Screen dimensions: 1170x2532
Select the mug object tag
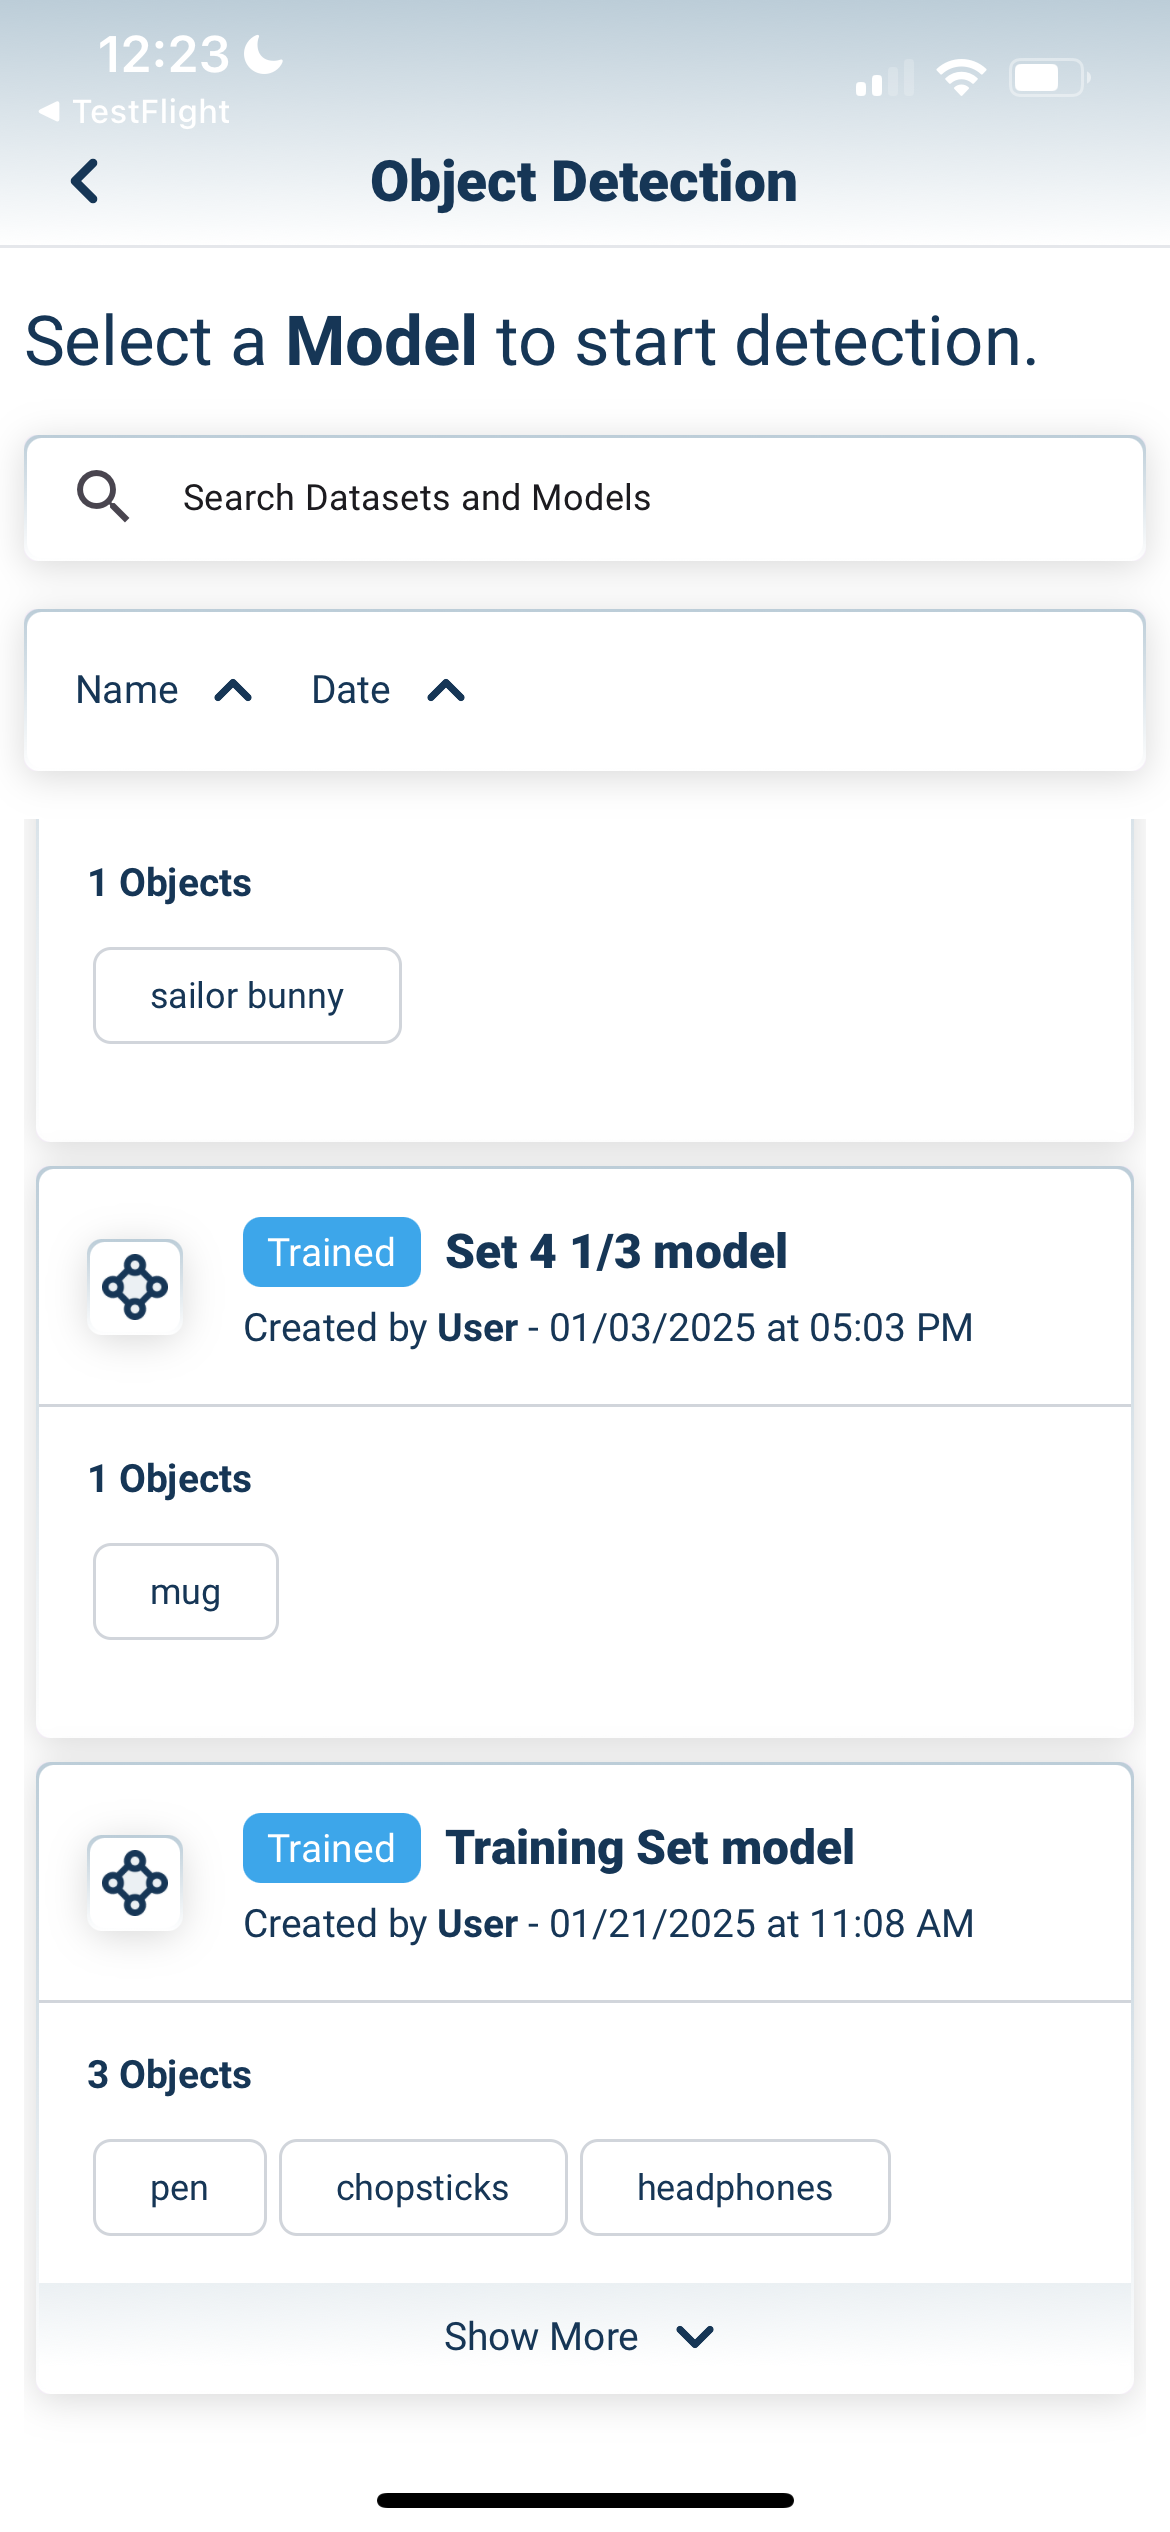coord(185,1592)
